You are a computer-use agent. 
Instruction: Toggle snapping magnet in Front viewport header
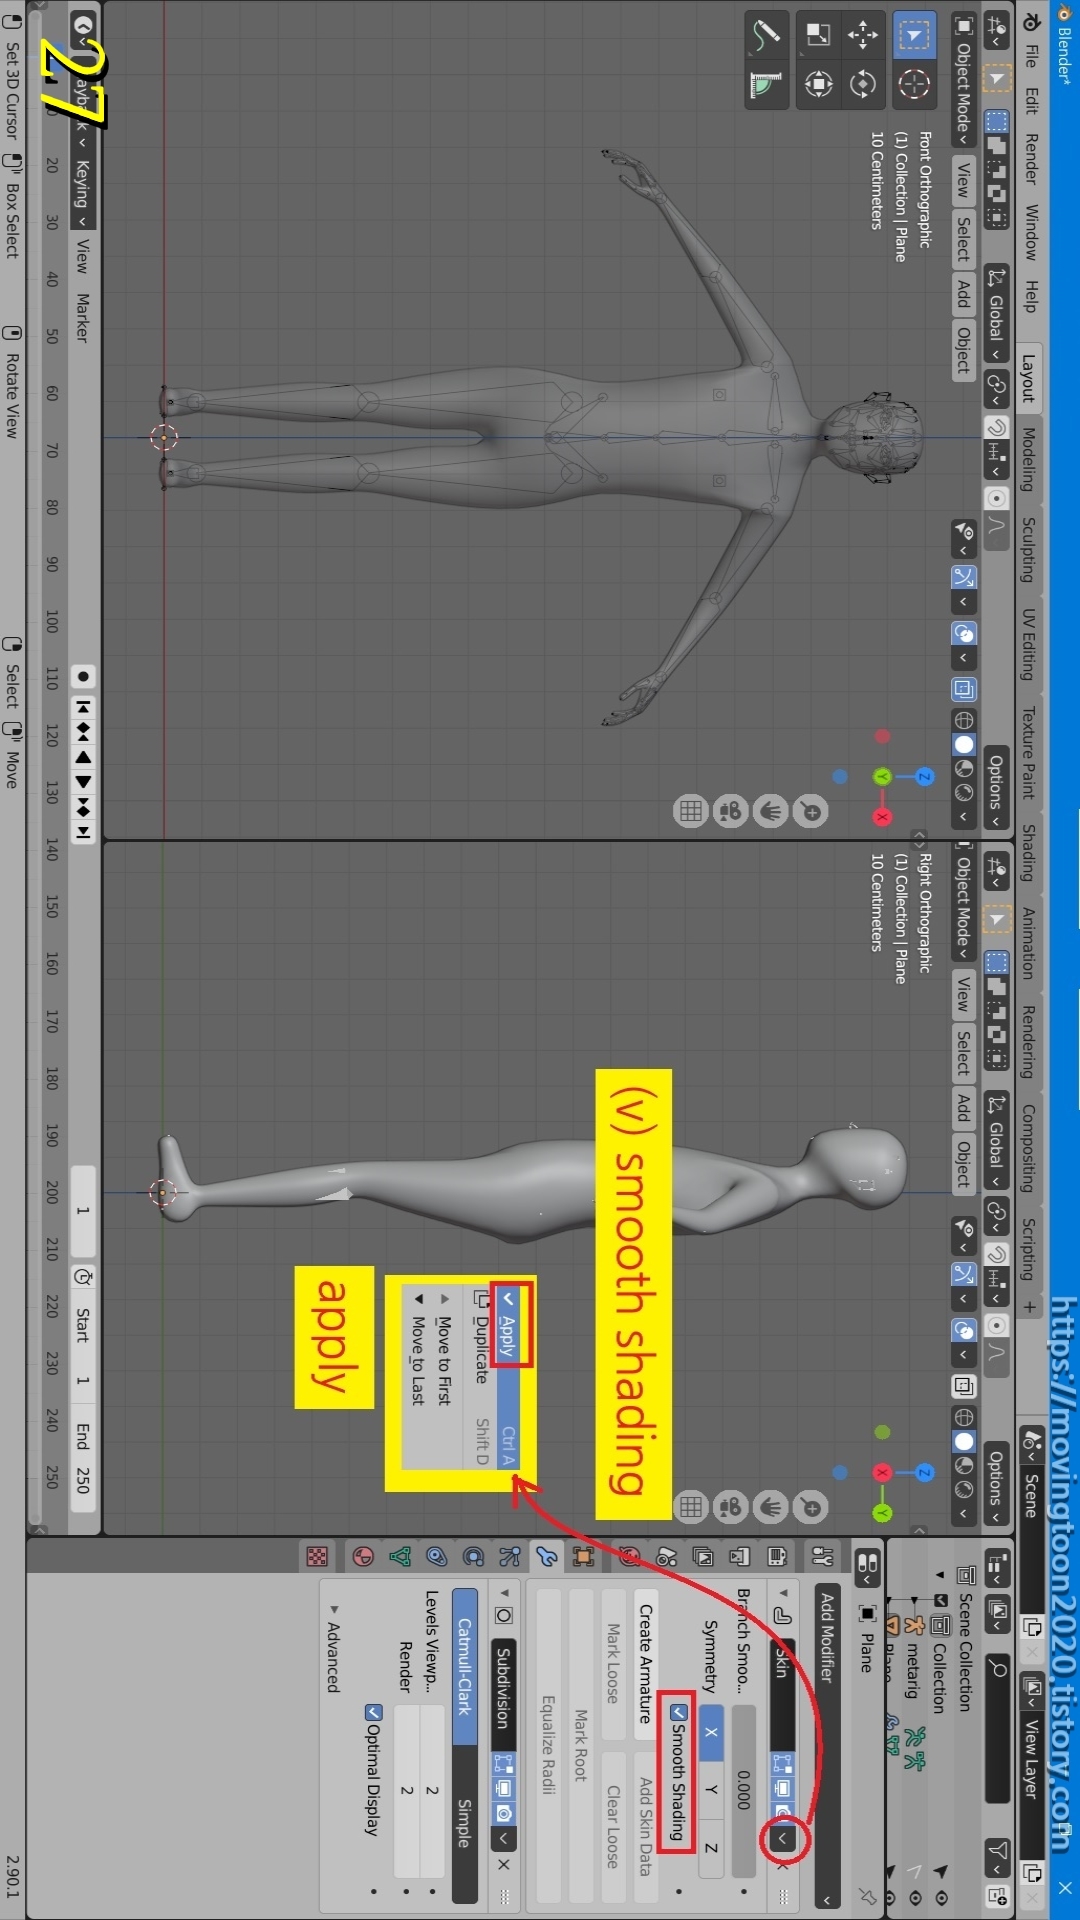pyautogui.click(x=996, y=428)
